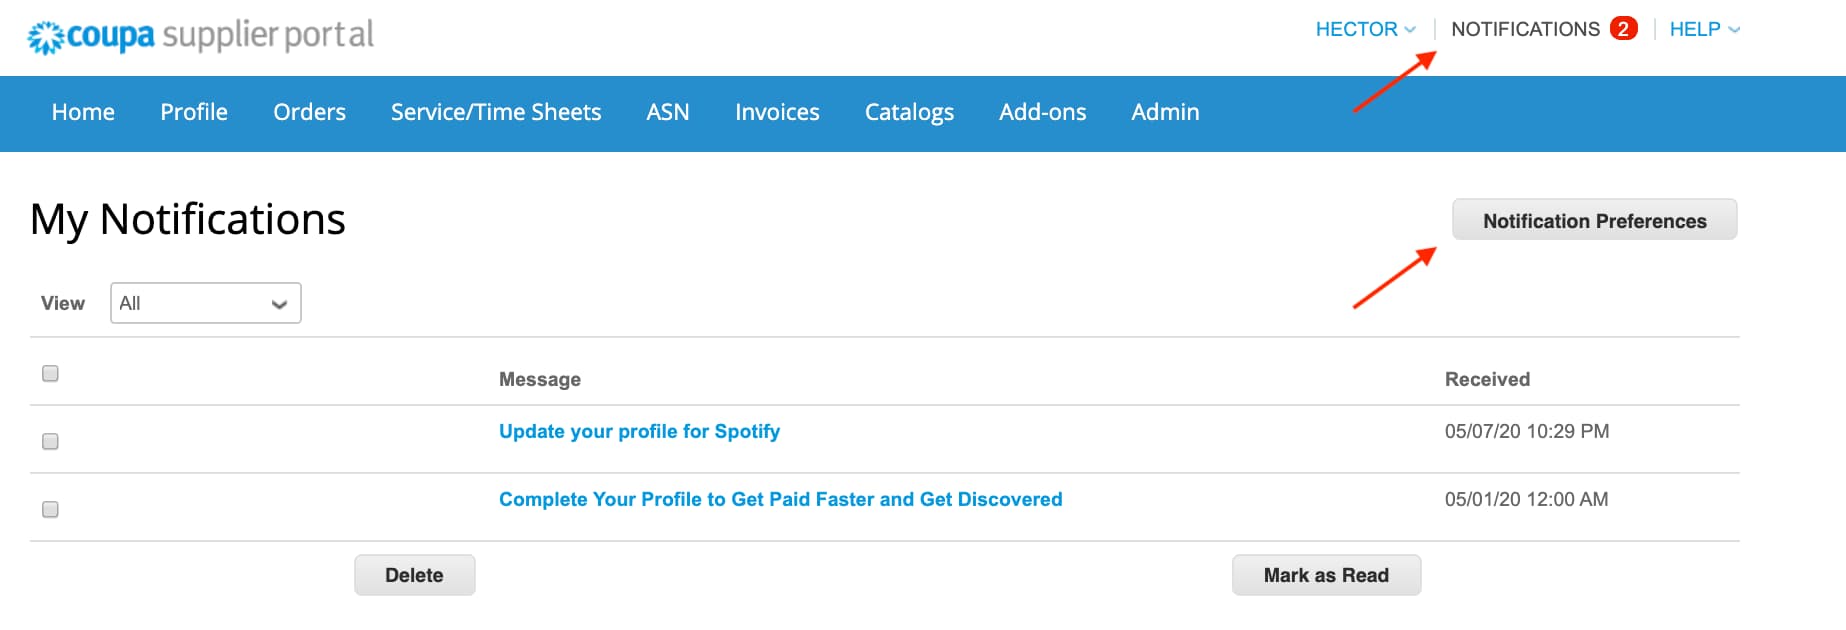This screenshot has height=630, width=1846.
Task: Select the Complete Your Profile notification checkbox
Action: (x=50, y=510)
